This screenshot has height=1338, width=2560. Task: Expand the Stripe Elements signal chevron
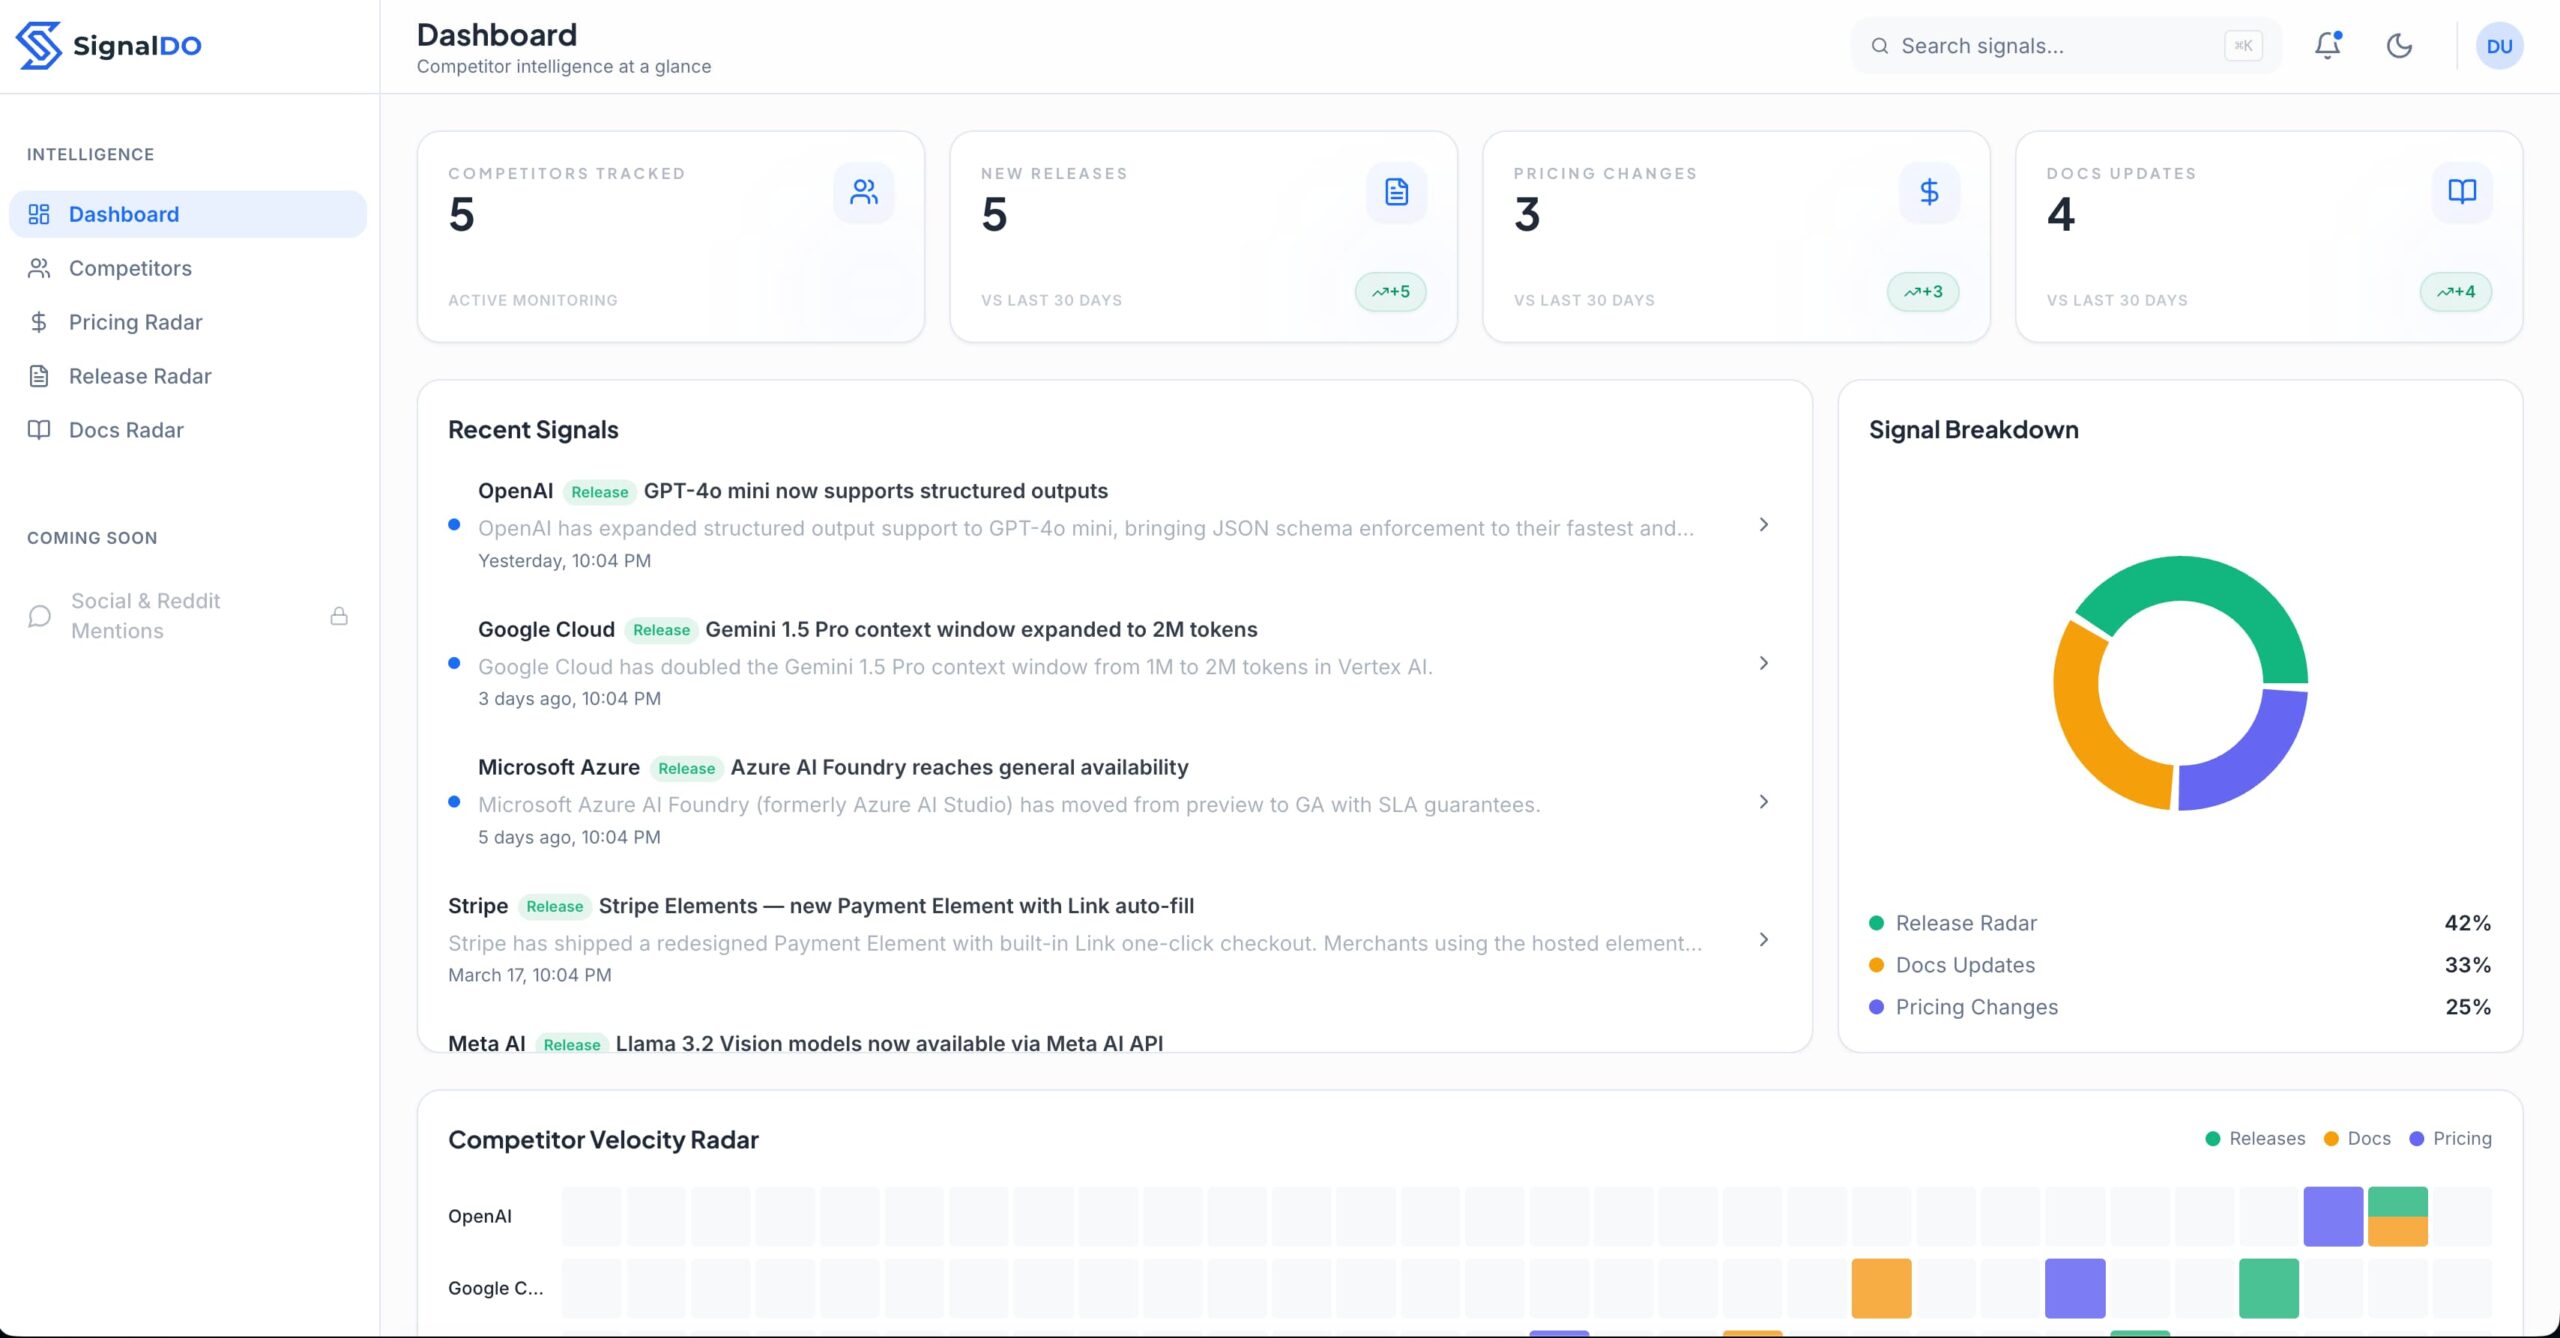1763,939
